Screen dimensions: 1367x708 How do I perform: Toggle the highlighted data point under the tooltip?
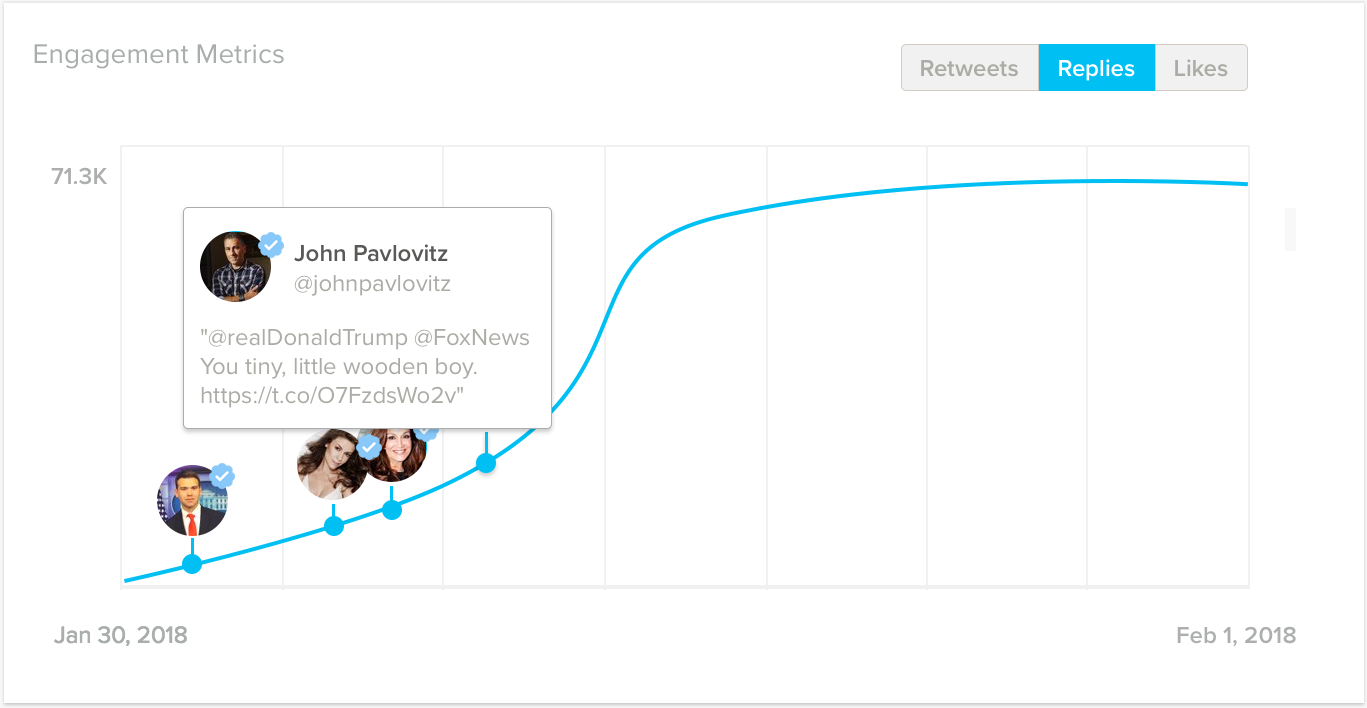(x=486, y=461)
